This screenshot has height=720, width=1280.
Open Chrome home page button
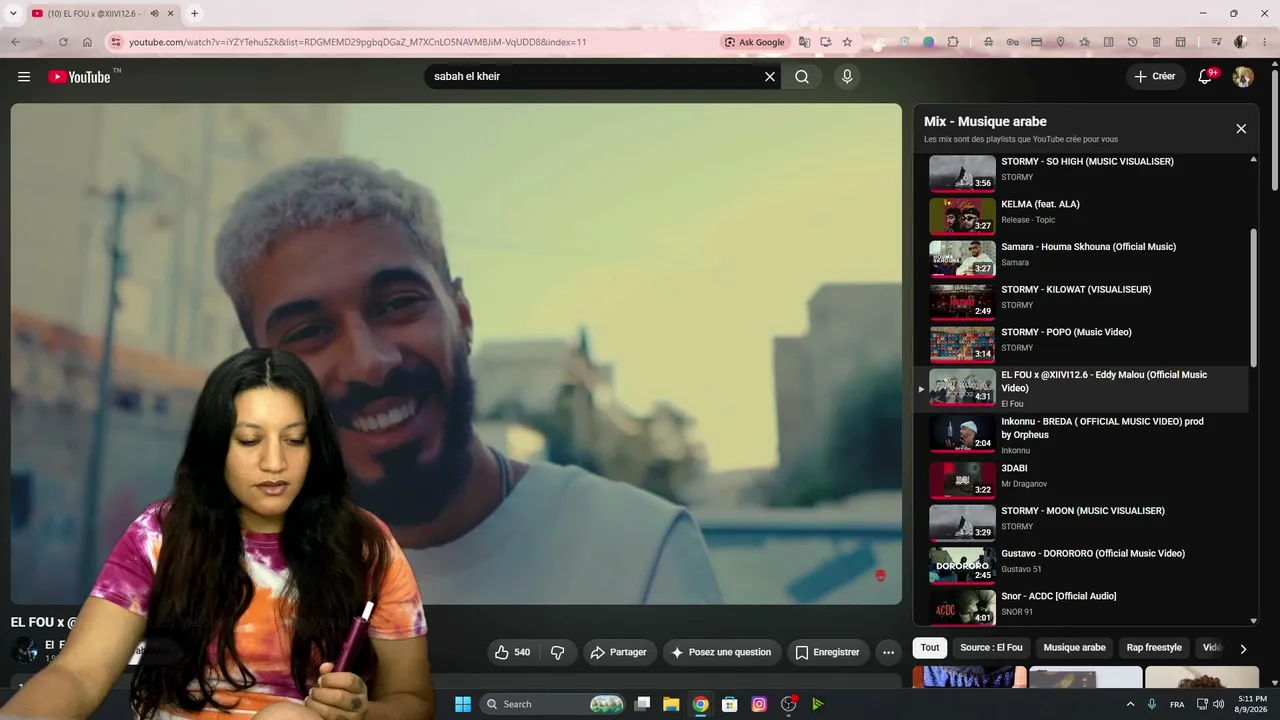87,42
